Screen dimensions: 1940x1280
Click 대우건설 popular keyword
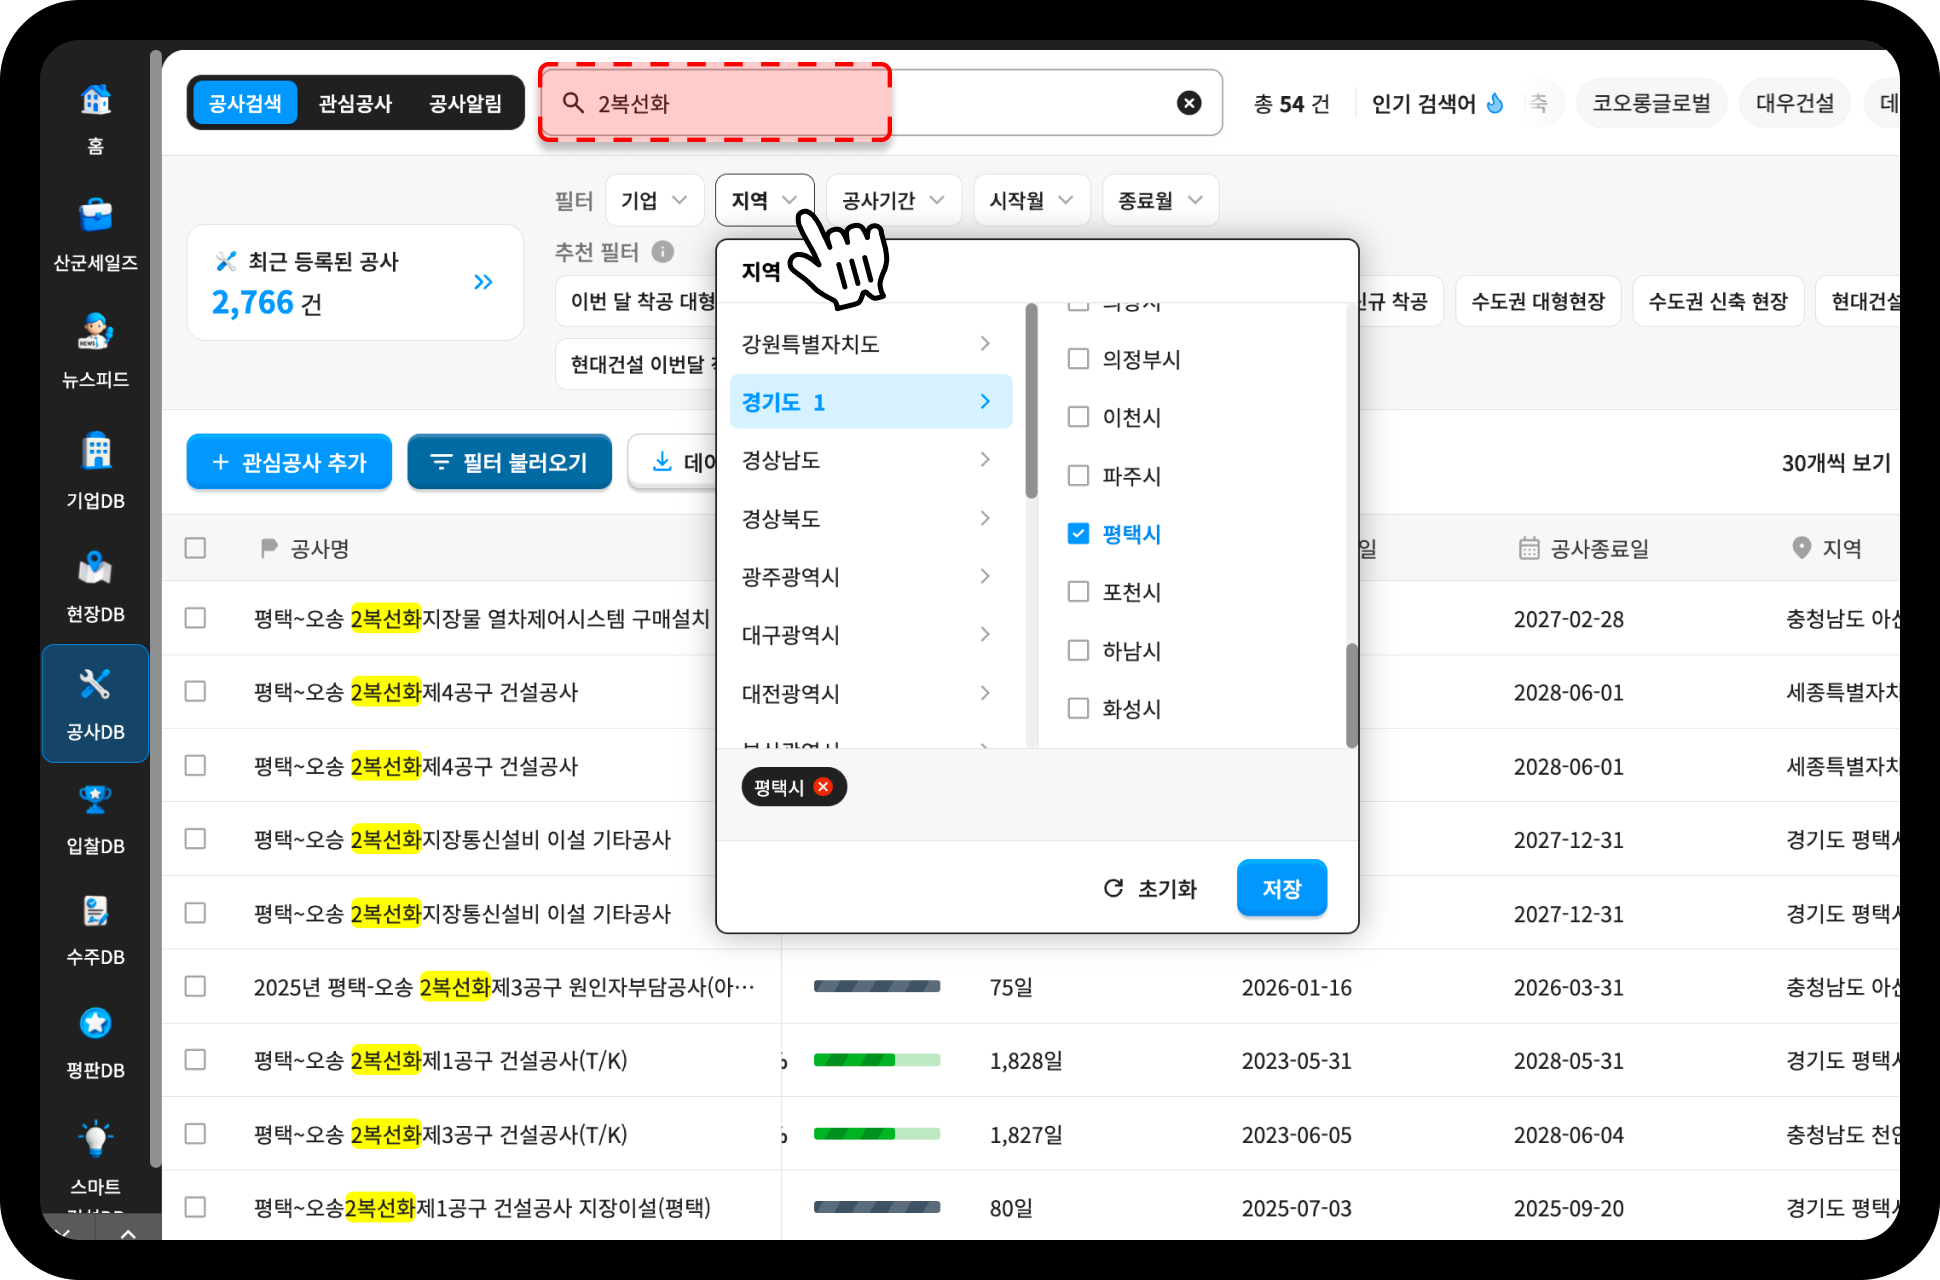pyautogui.click(x=1795, y=103)
